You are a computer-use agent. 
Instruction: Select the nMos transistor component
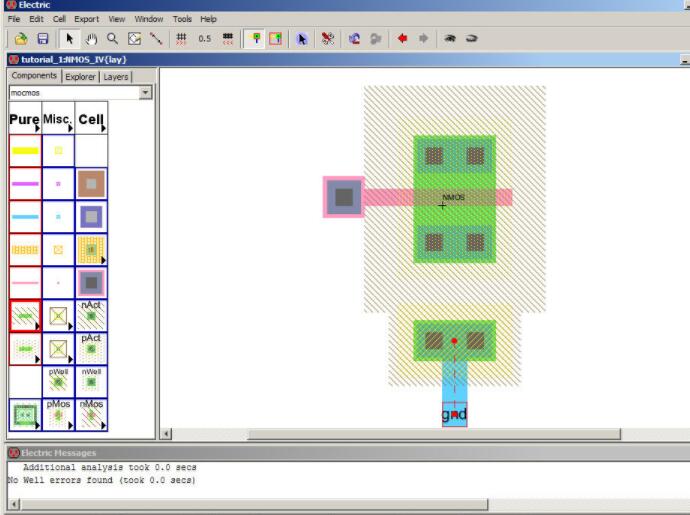pos(91,415)
